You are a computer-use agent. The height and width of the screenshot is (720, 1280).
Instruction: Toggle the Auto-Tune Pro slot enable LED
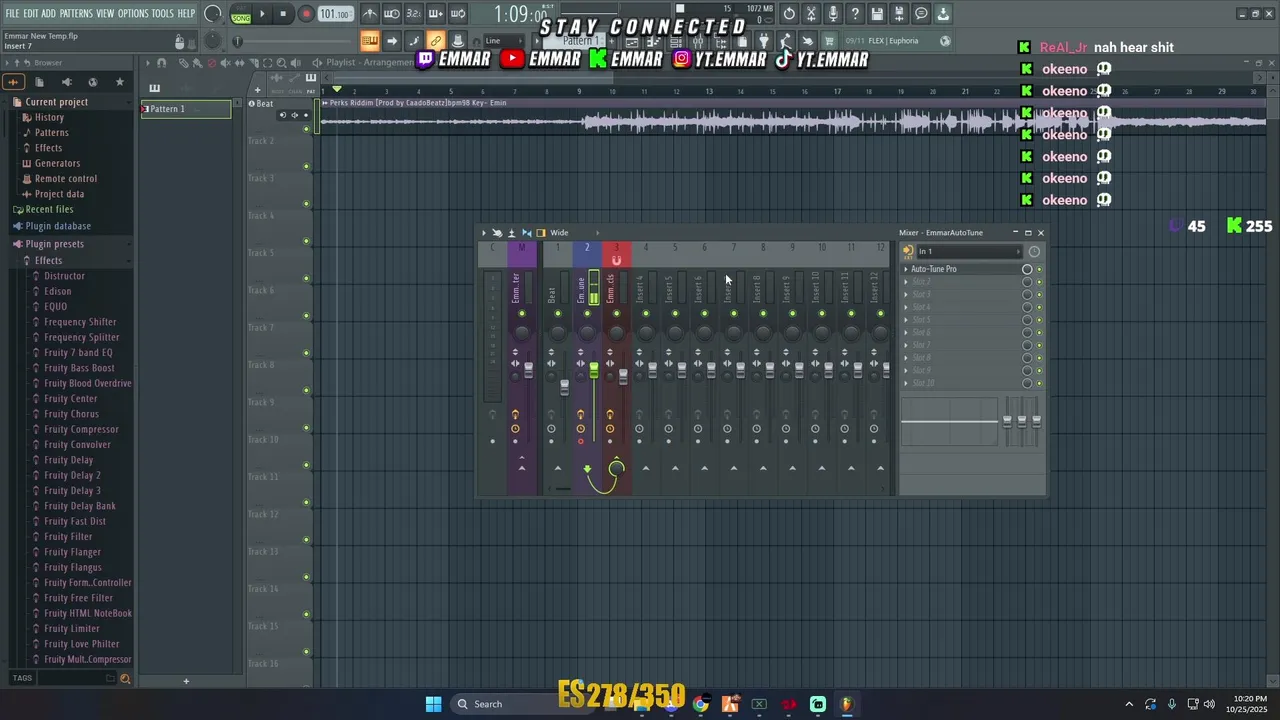tap(1039, 270)
